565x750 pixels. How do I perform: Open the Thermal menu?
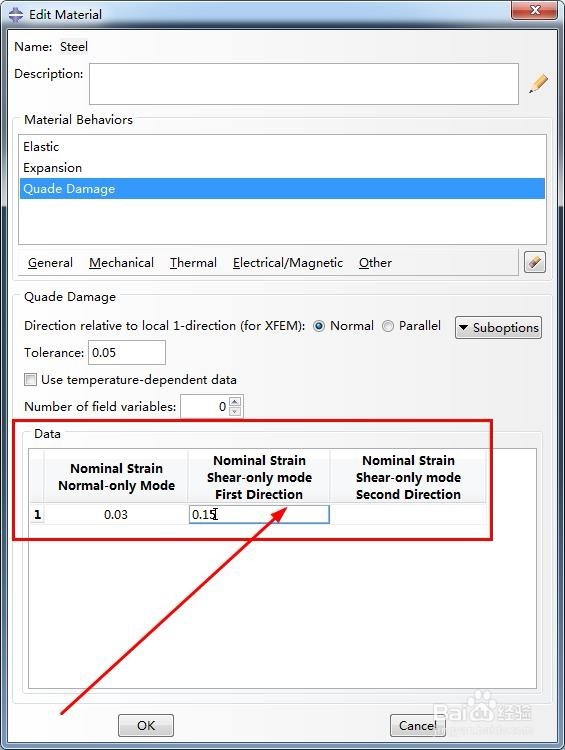coord(193,263)
